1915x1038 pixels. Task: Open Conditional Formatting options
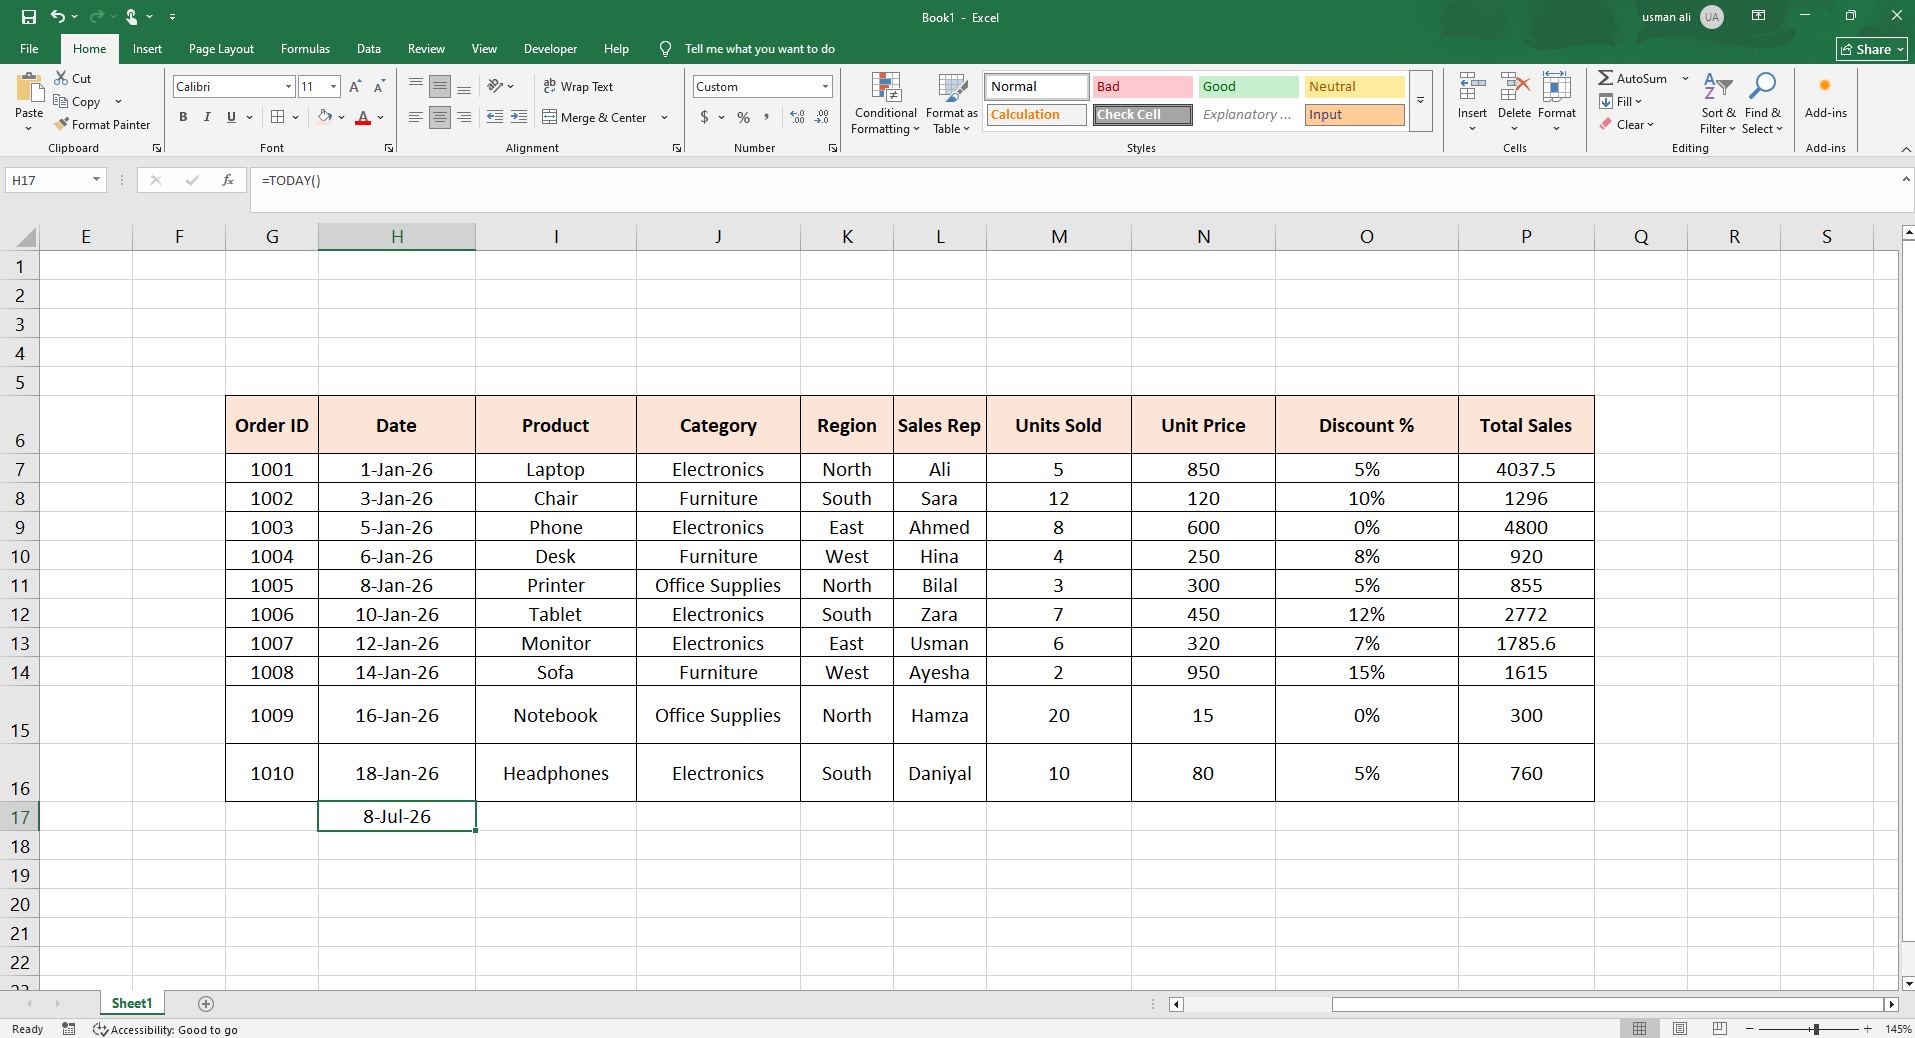click(885, 103)
